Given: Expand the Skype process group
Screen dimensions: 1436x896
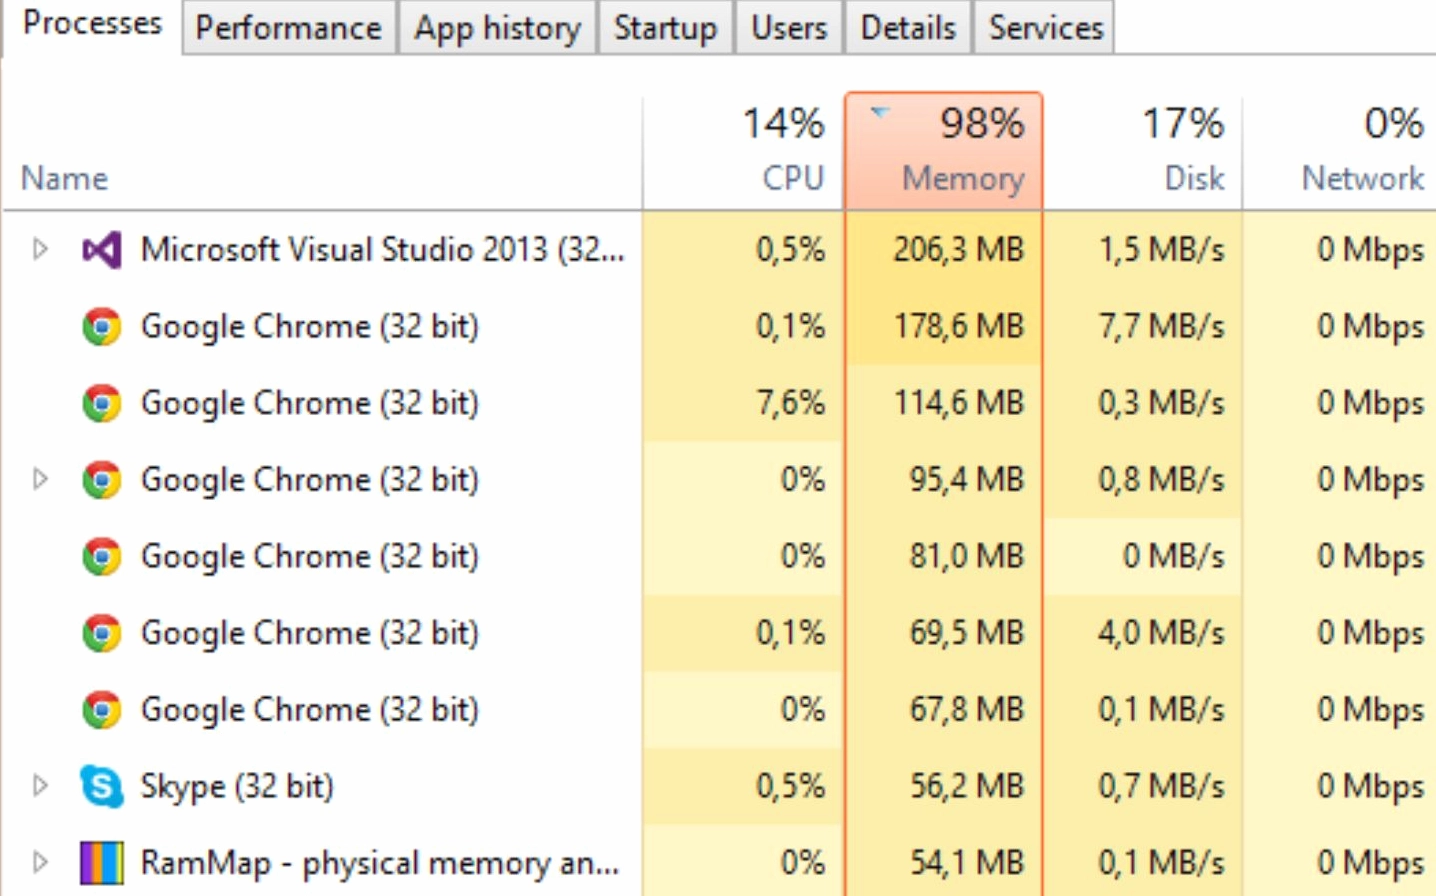Looking at the screenshot, I should click(40, 787).
